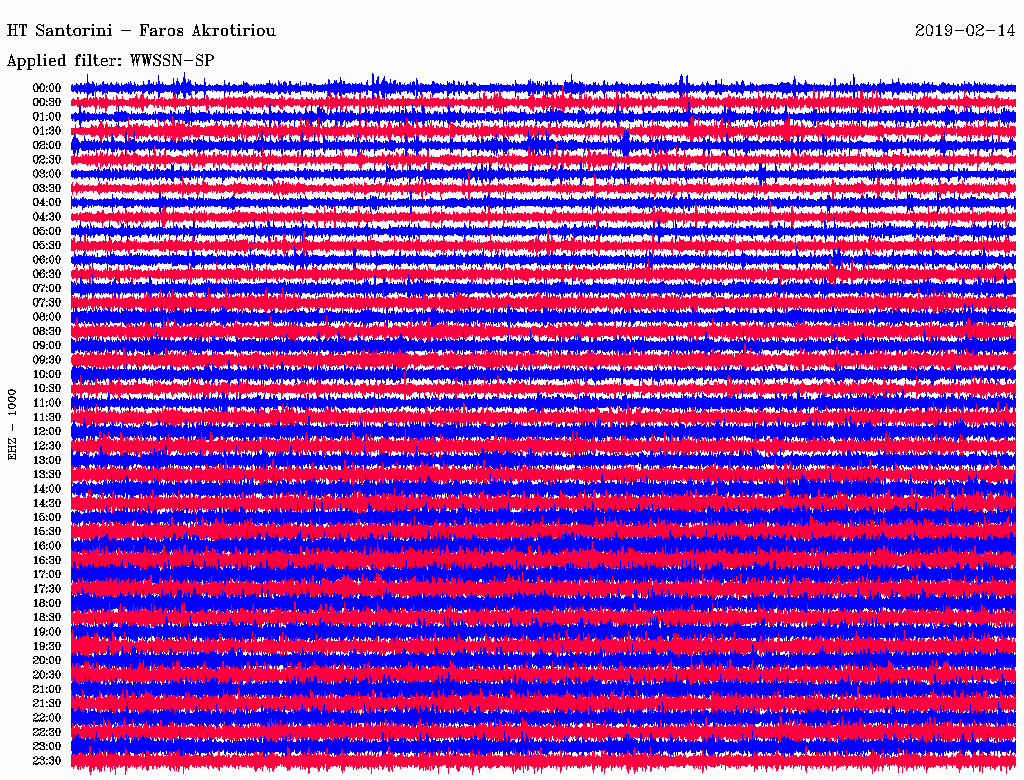Image resolution: width=1024 pixels, height=780 pixels.
Task: Select the 07:30 time label
Action: (x=47, y=303)
